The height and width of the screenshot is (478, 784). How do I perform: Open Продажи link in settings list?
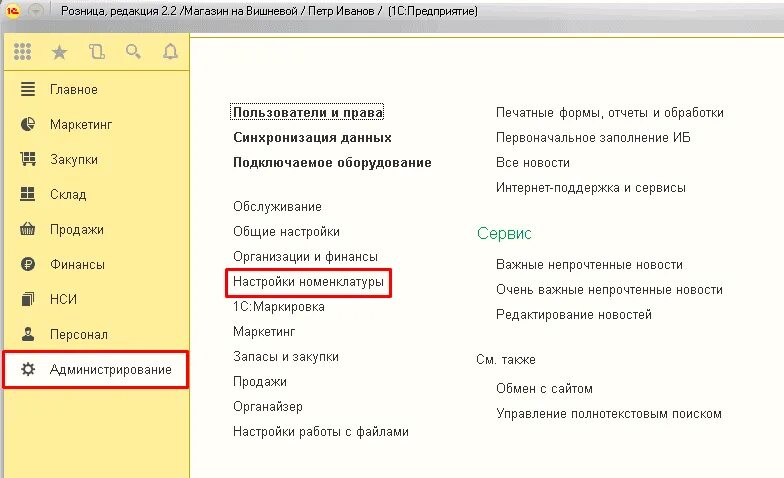[x=260, y=382]
